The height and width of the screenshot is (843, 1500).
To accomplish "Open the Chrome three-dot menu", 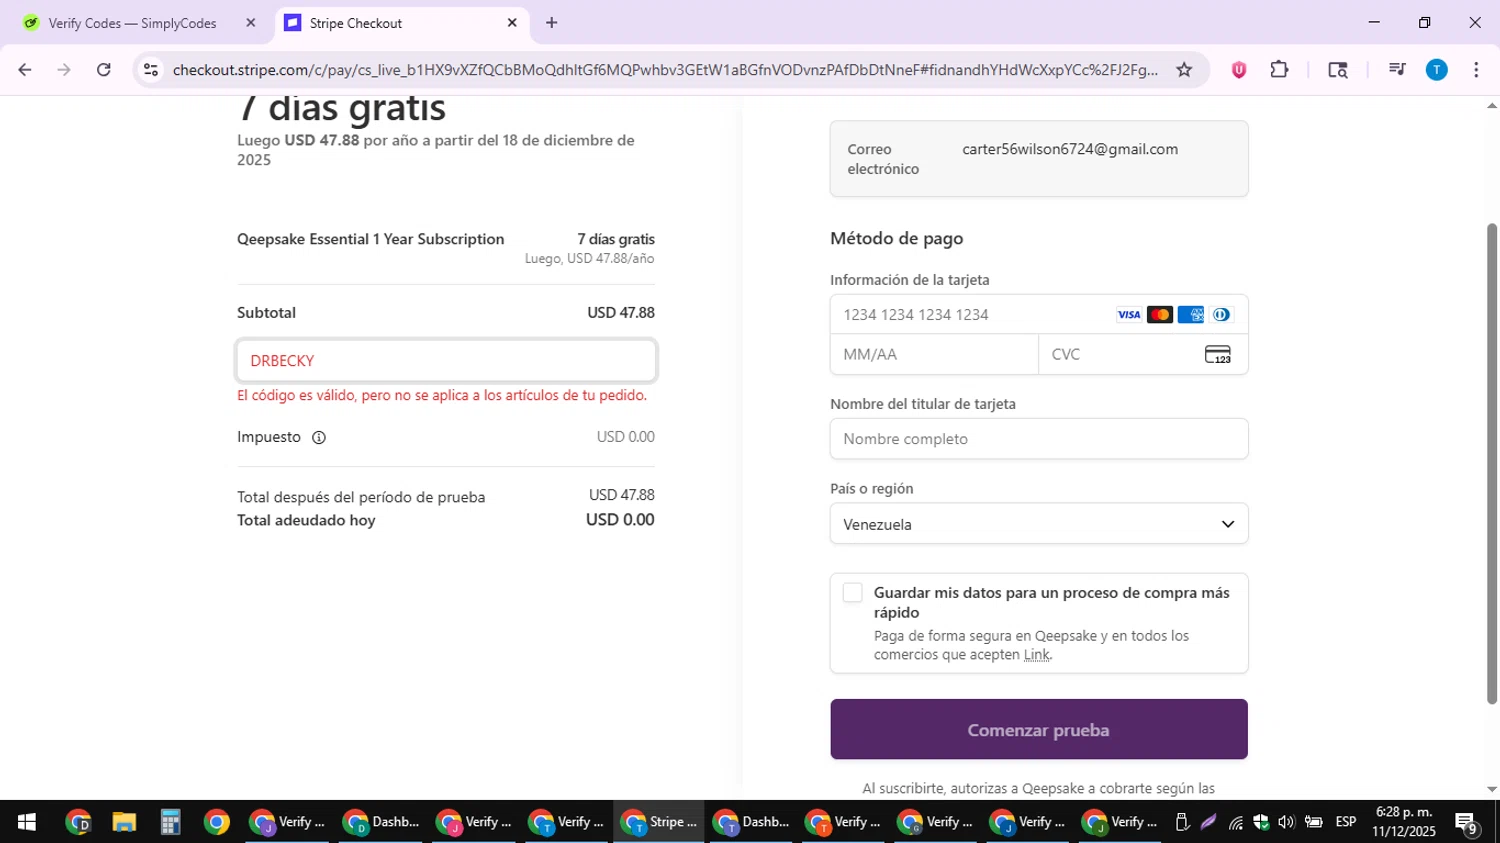I will coord(1476,70).
